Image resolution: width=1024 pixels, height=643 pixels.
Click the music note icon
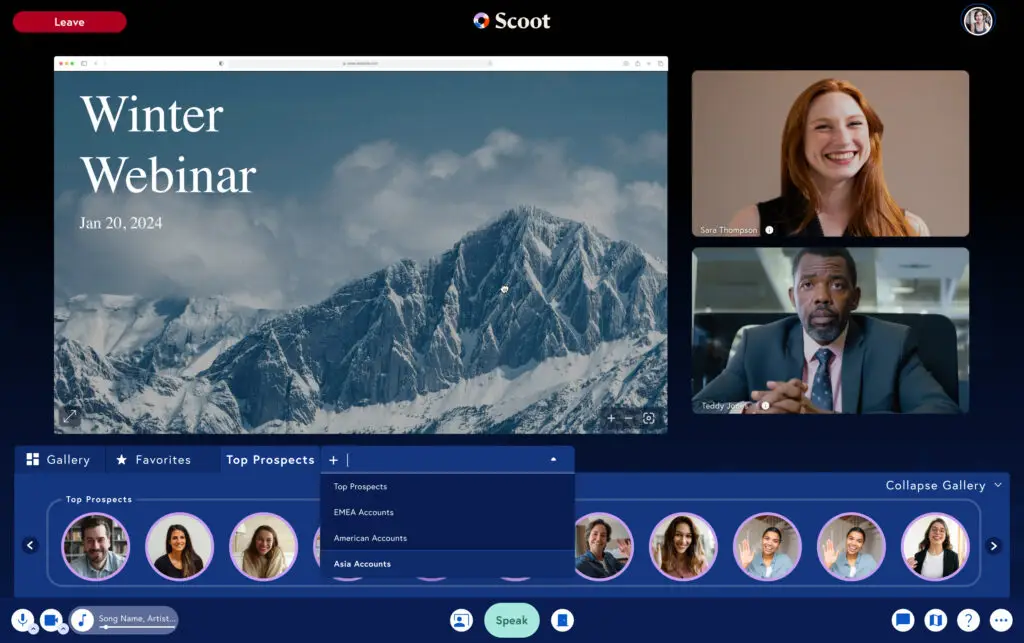[x=82, y=620]
